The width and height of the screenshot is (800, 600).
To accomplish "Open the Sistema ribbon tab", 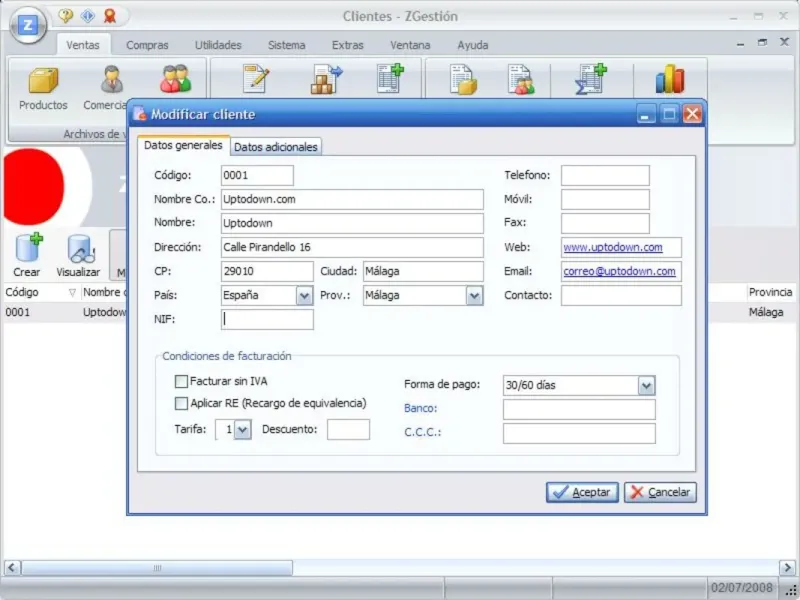I will pyautogui.click(x=286, y=45).
